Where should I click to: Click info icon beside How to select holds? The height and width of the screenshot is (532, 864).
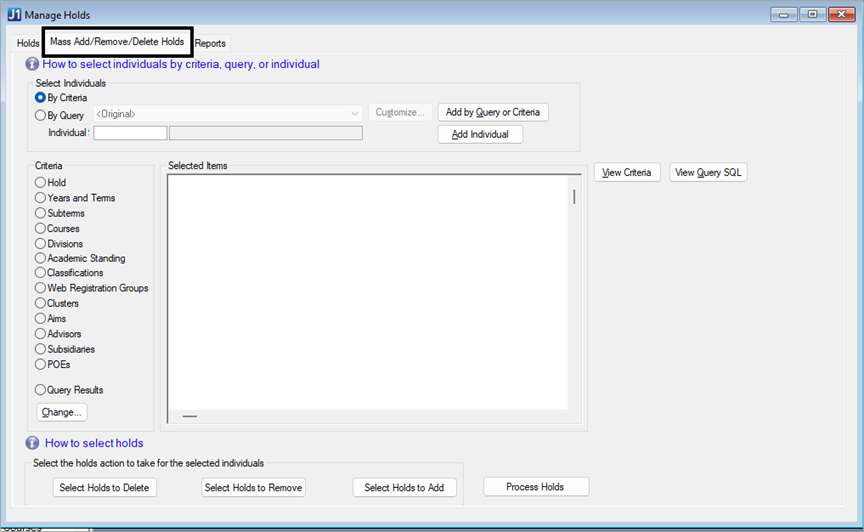[x=32, y=443]
